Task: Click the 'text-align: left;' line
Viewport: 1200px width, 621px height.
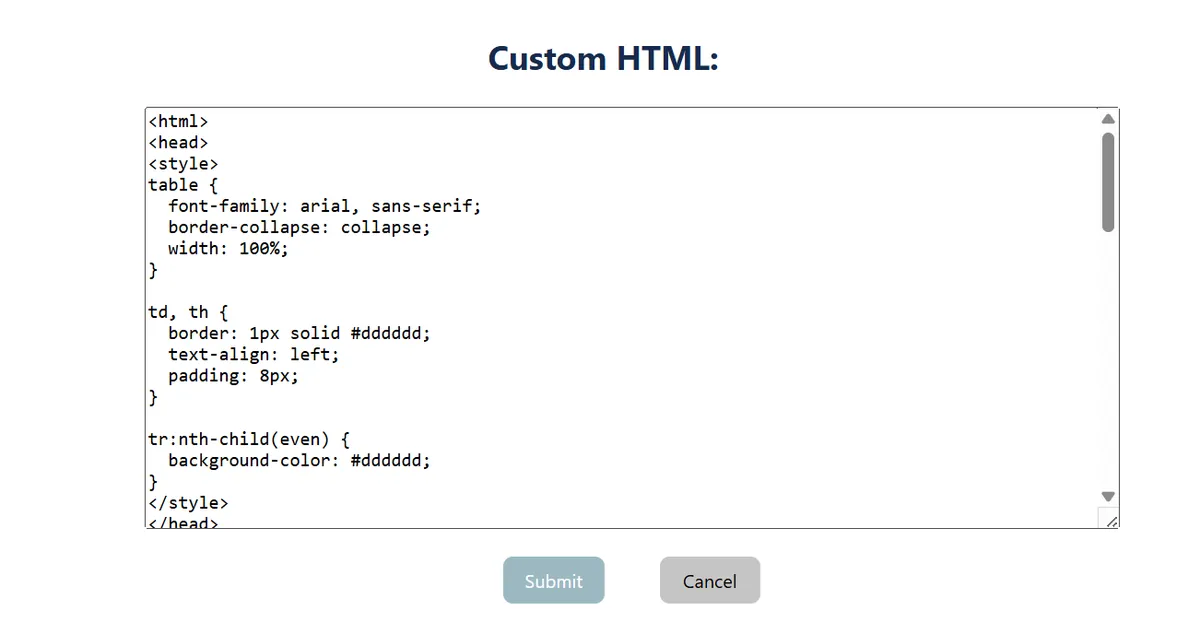Action: [x=254, y=354]
